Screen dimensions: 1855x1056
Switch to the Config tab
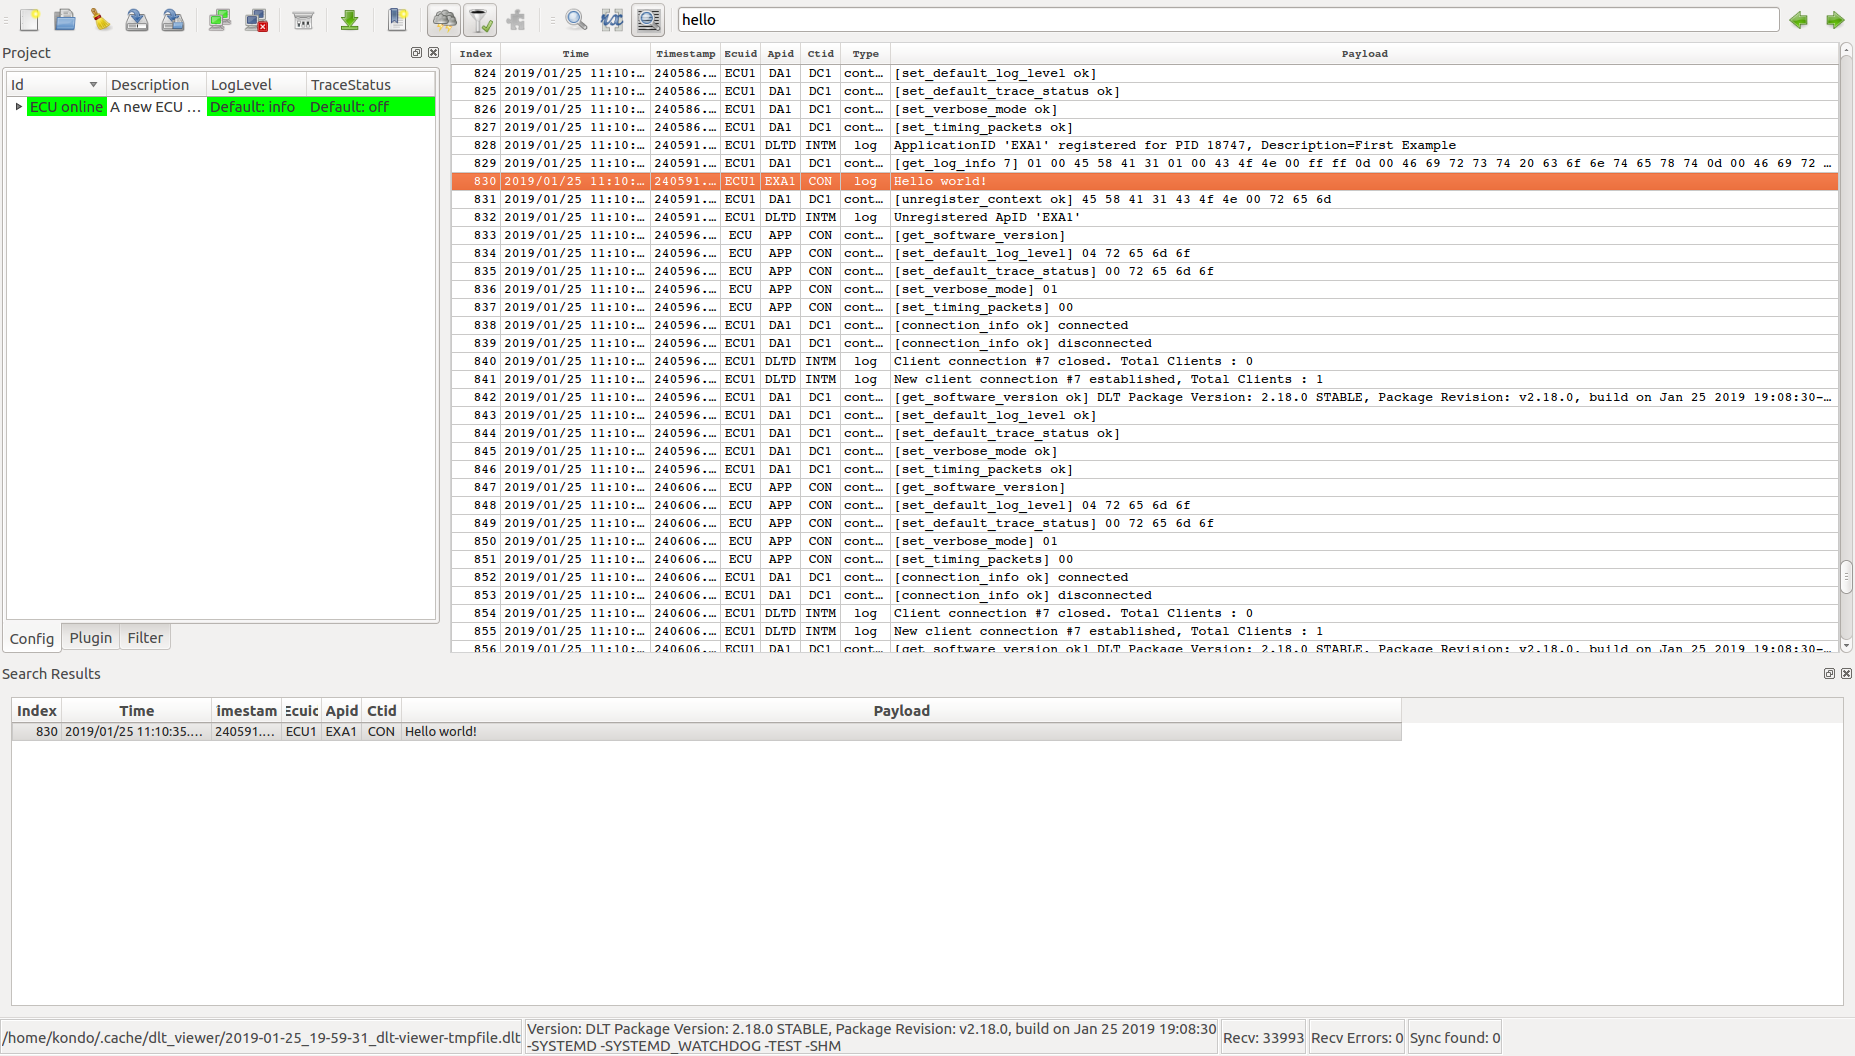coord(32,638)
